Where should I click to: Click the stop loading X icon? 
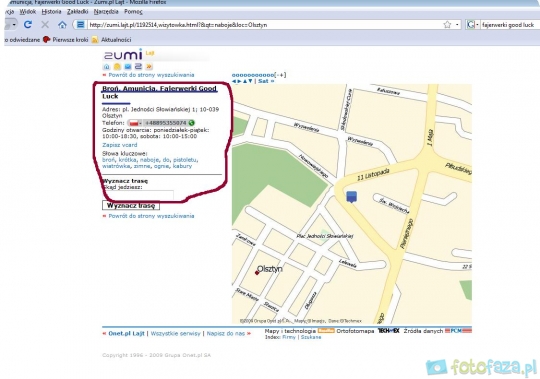tap(45, 25)
